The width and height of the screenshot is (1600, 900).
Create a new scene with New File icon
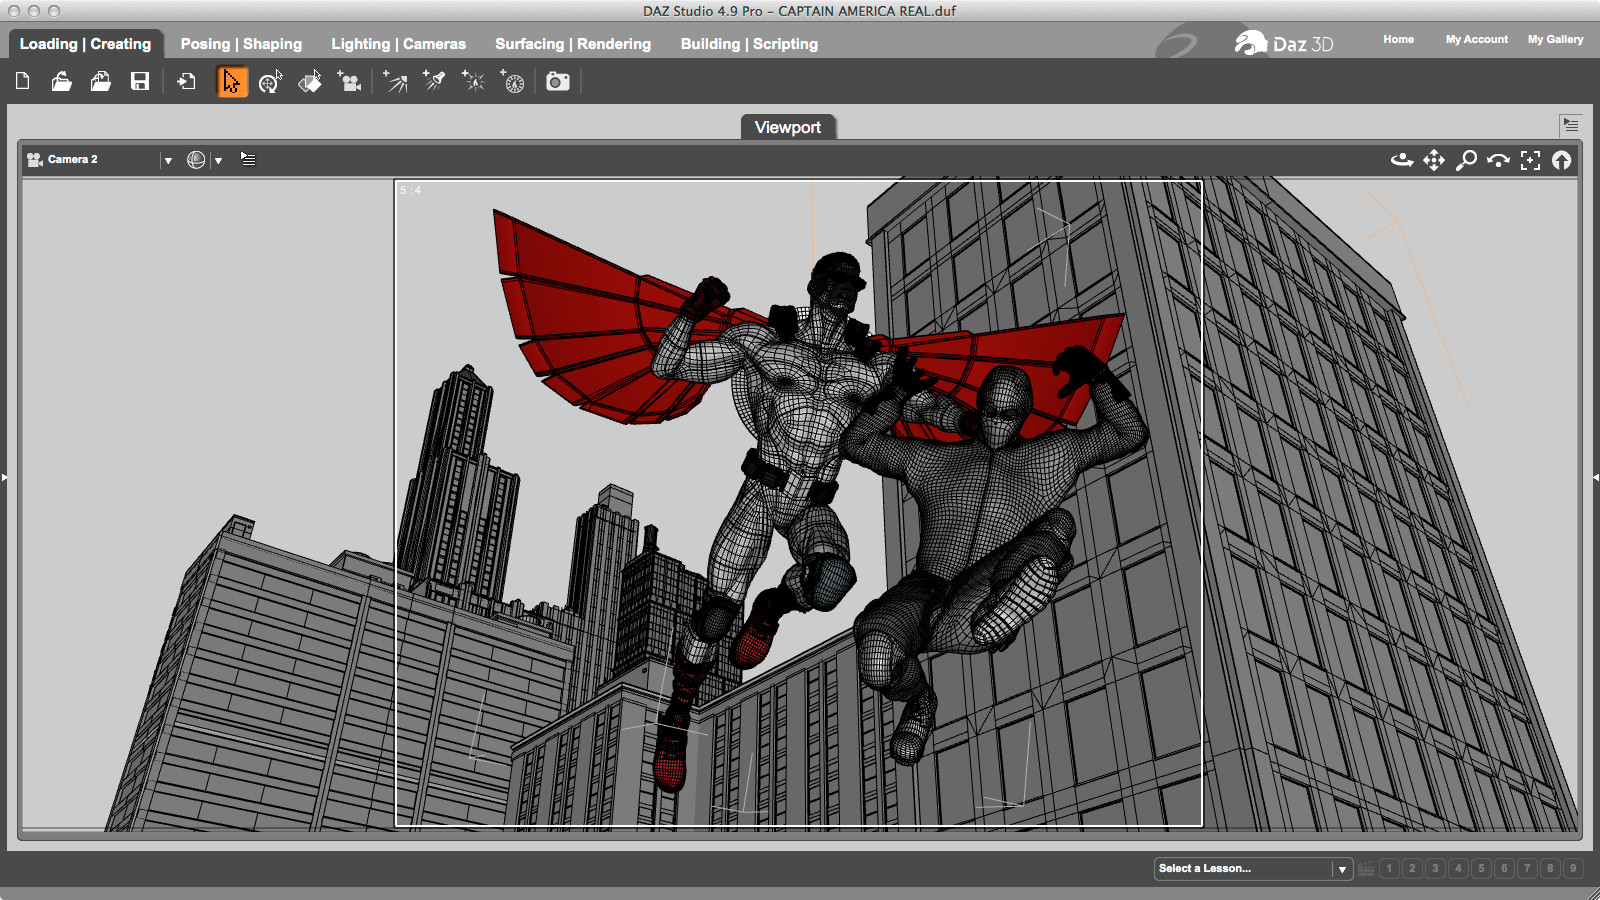click(x=23, y=81)
